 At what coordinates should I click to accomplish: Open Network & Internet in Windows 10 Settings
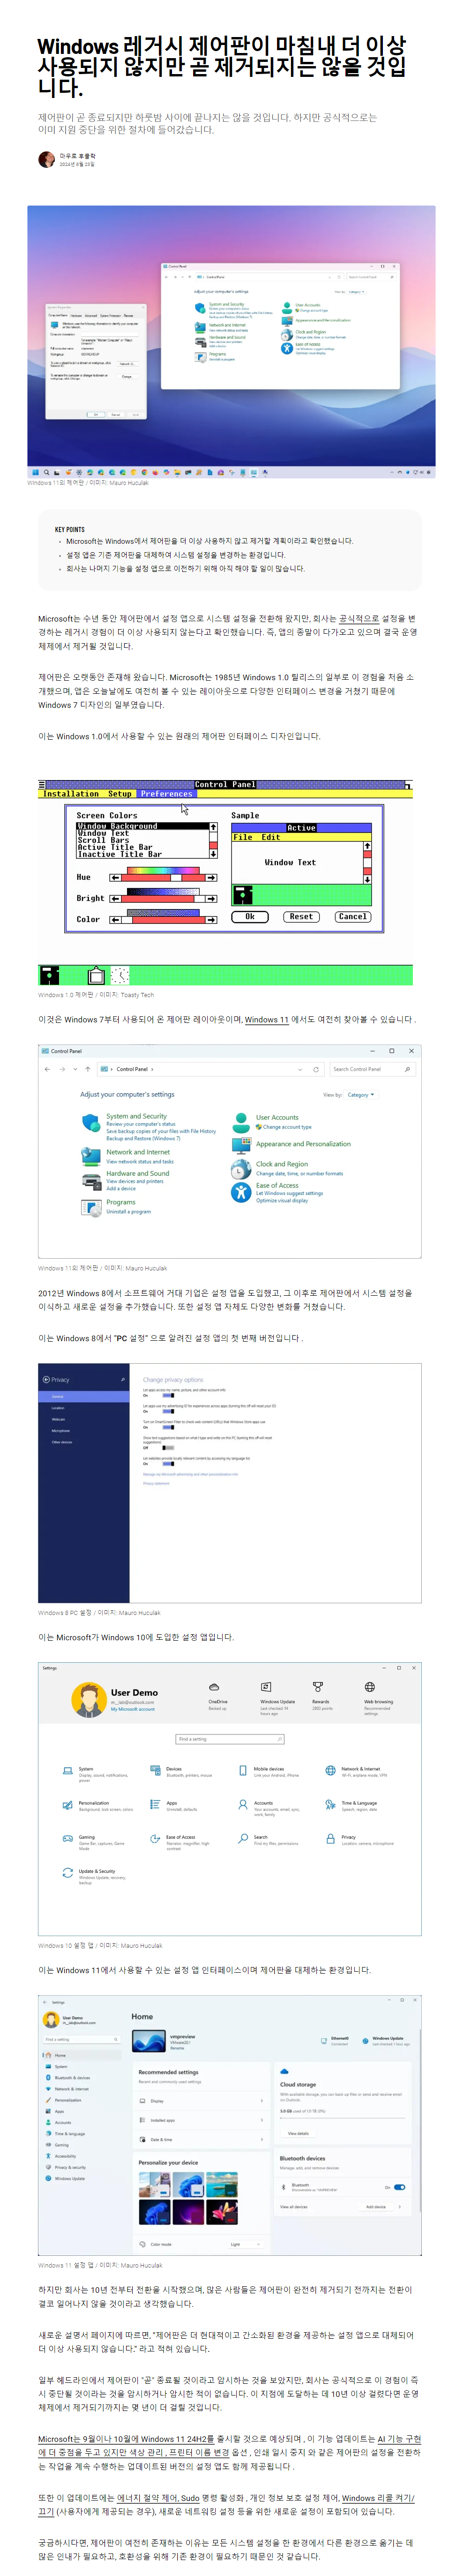[356, 1771]
